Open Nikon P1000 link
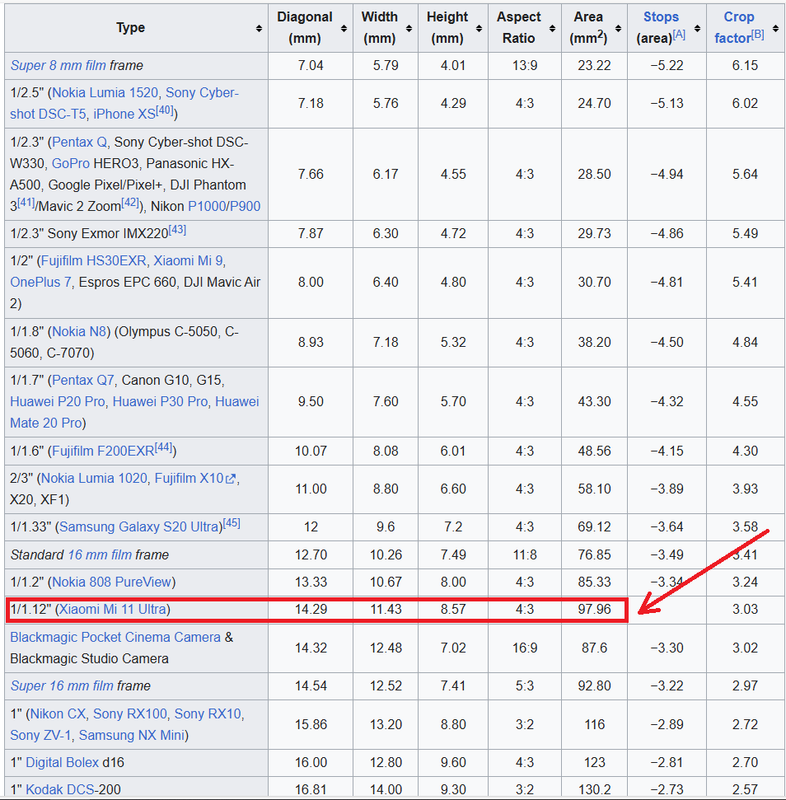The height and width of the screenshot is (800, 786). coord(207,206)
